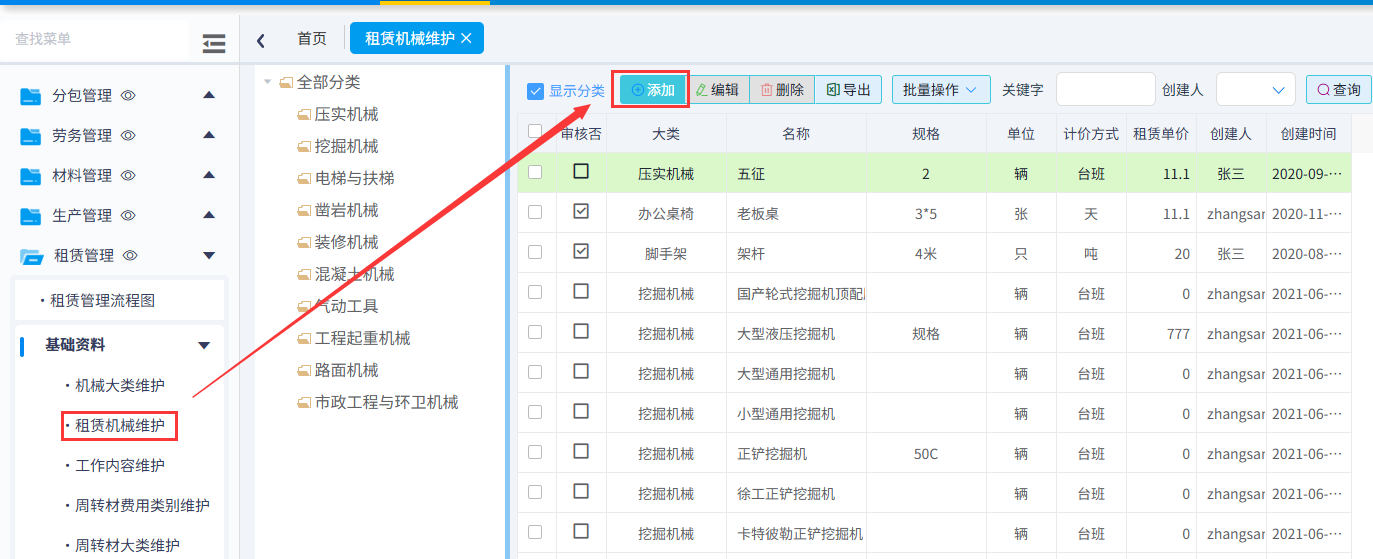1373x559 pixels.
Task: Click the folder icon next to 挖掘机械 category
Action: pos(304,147)
